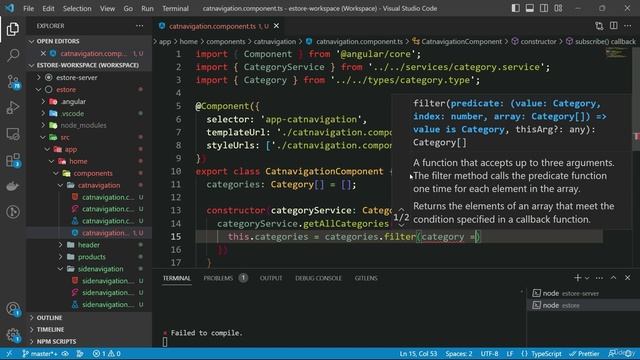Open customize layout button in title bar
The width and height of the screenshot is (640, 360).
558,8
